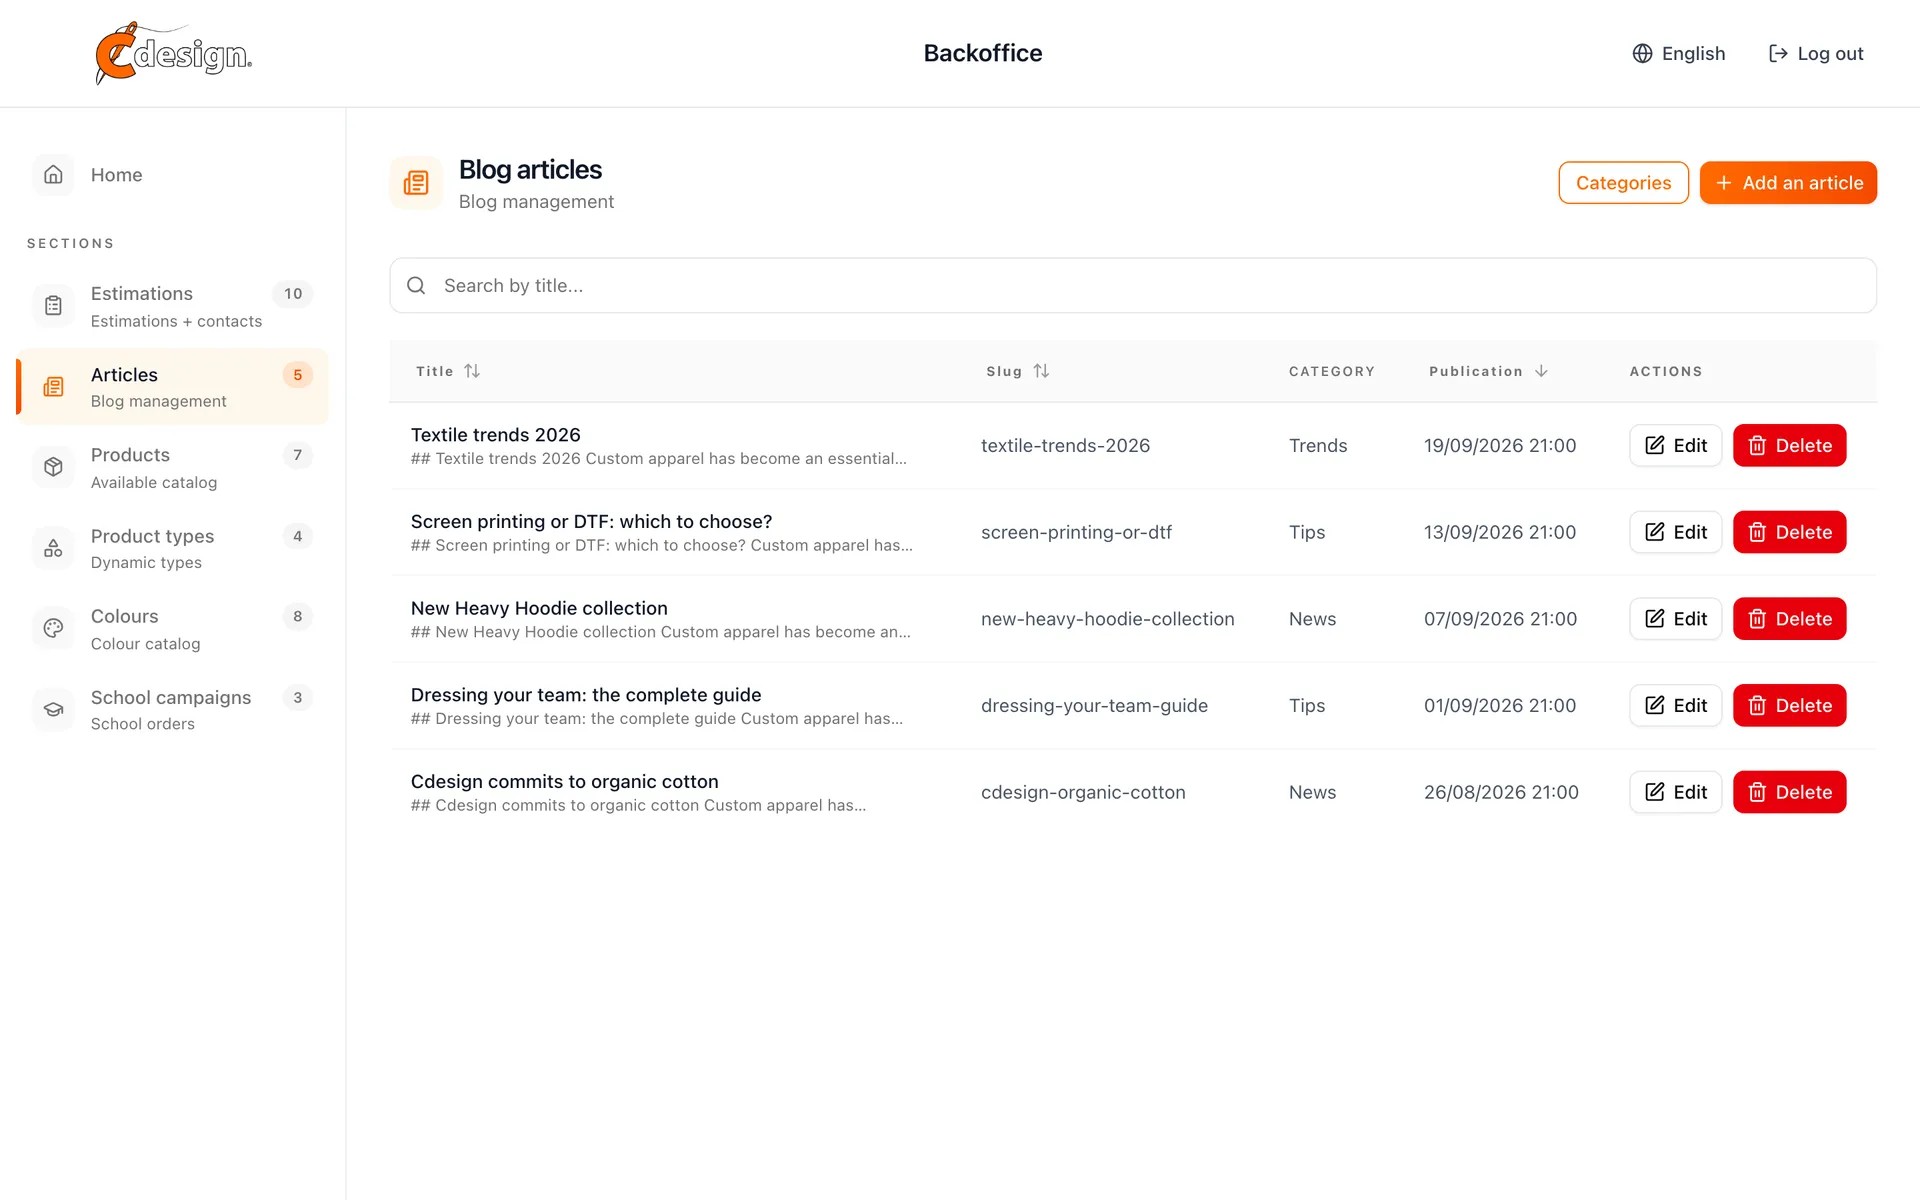
Task: Click the School campaigns graduation cap icon
Action: [54, 710]
